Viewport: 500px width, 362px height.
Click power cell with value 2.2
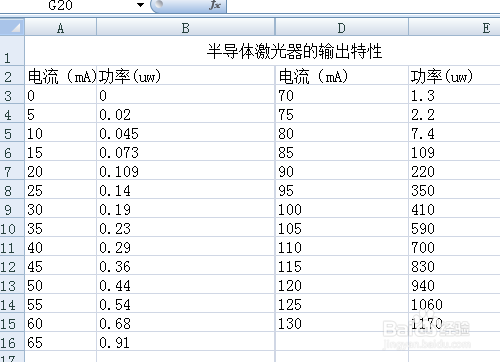coord(454,113)
